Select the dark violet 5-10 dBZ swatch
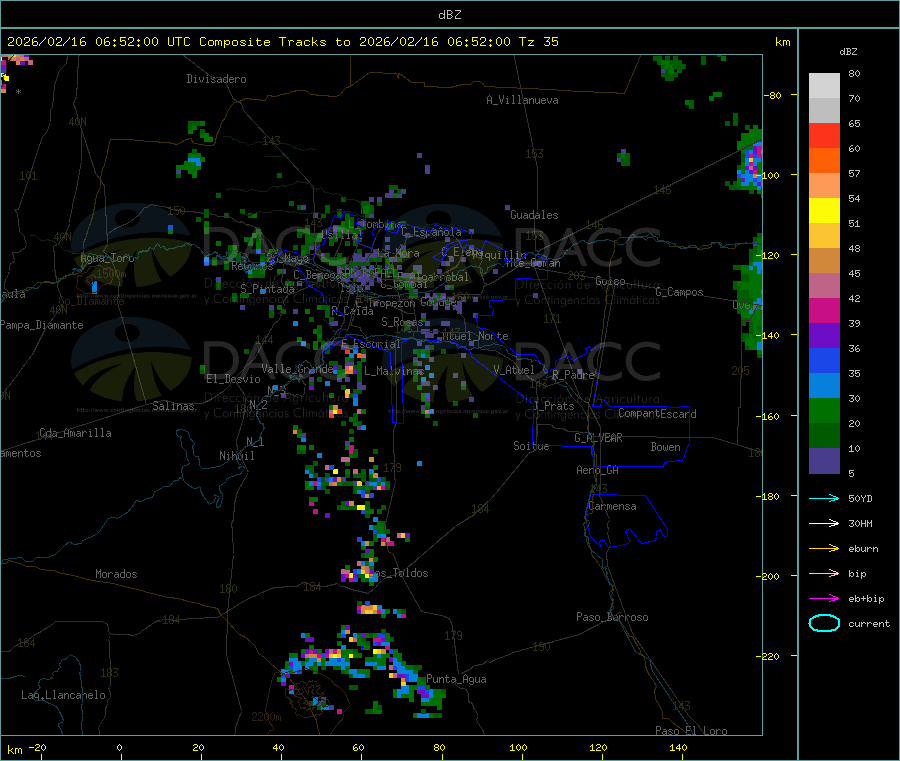Image resolution: width=900 pixels, height=761 pixels. coord(824,461)
